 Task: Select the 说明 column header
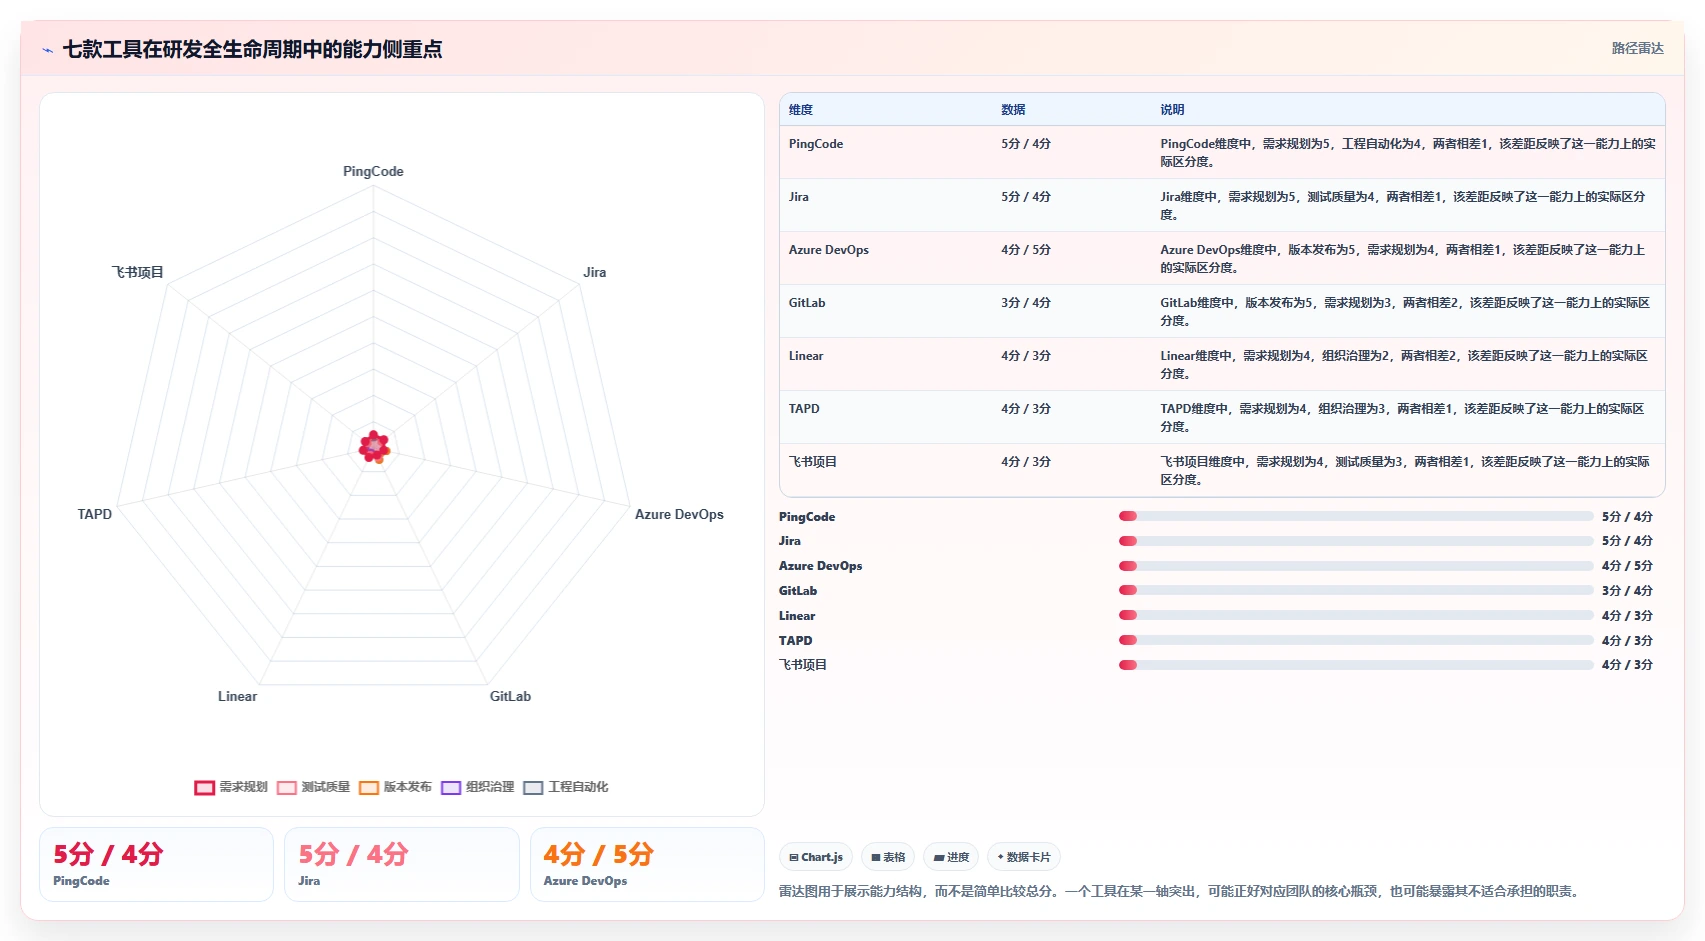tap(1172, 110)
